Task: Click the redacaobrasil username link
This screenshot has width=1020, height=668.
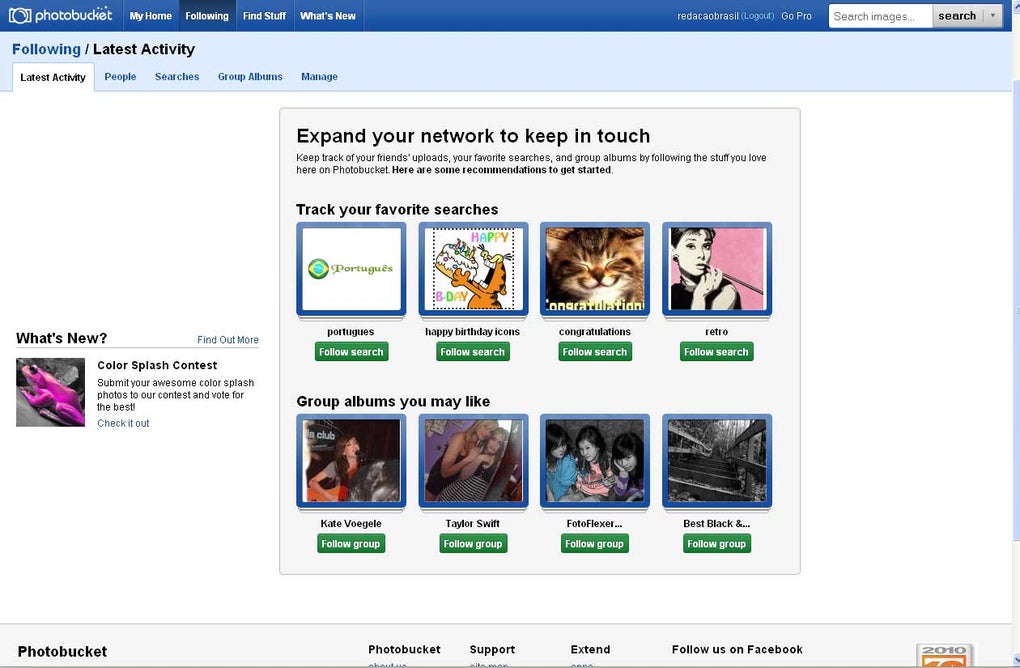Action: (707, 16)
